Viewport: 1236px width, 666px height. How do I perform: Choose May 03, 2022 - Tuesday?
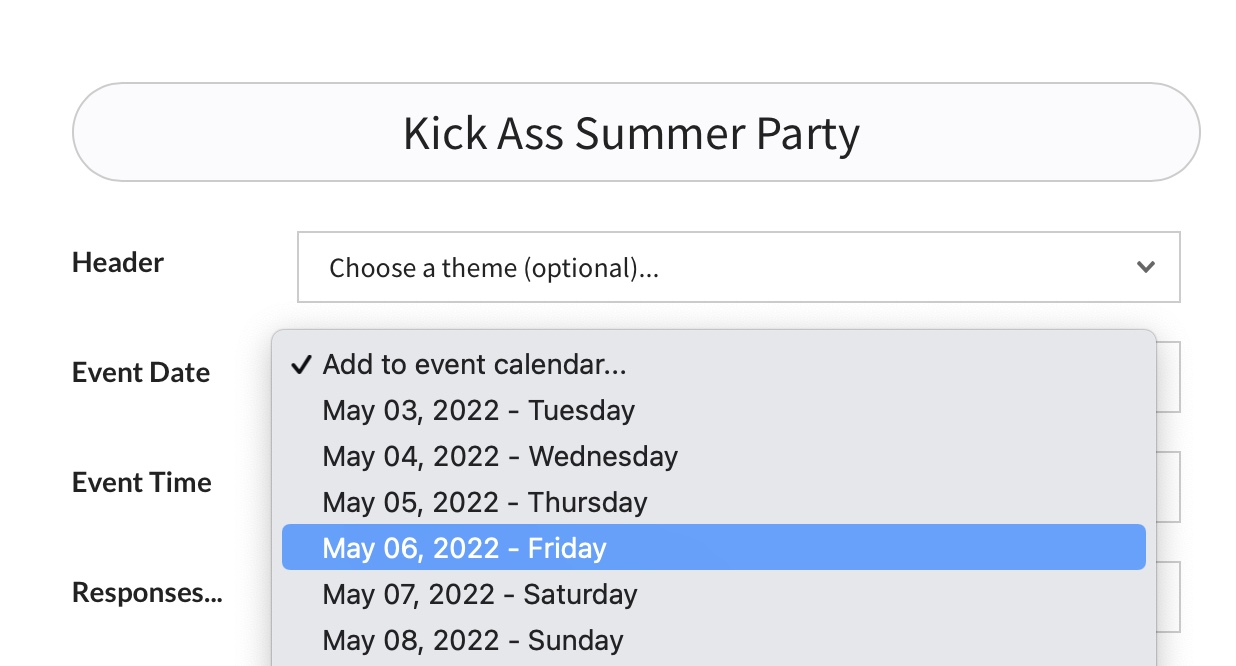point(478,411)
